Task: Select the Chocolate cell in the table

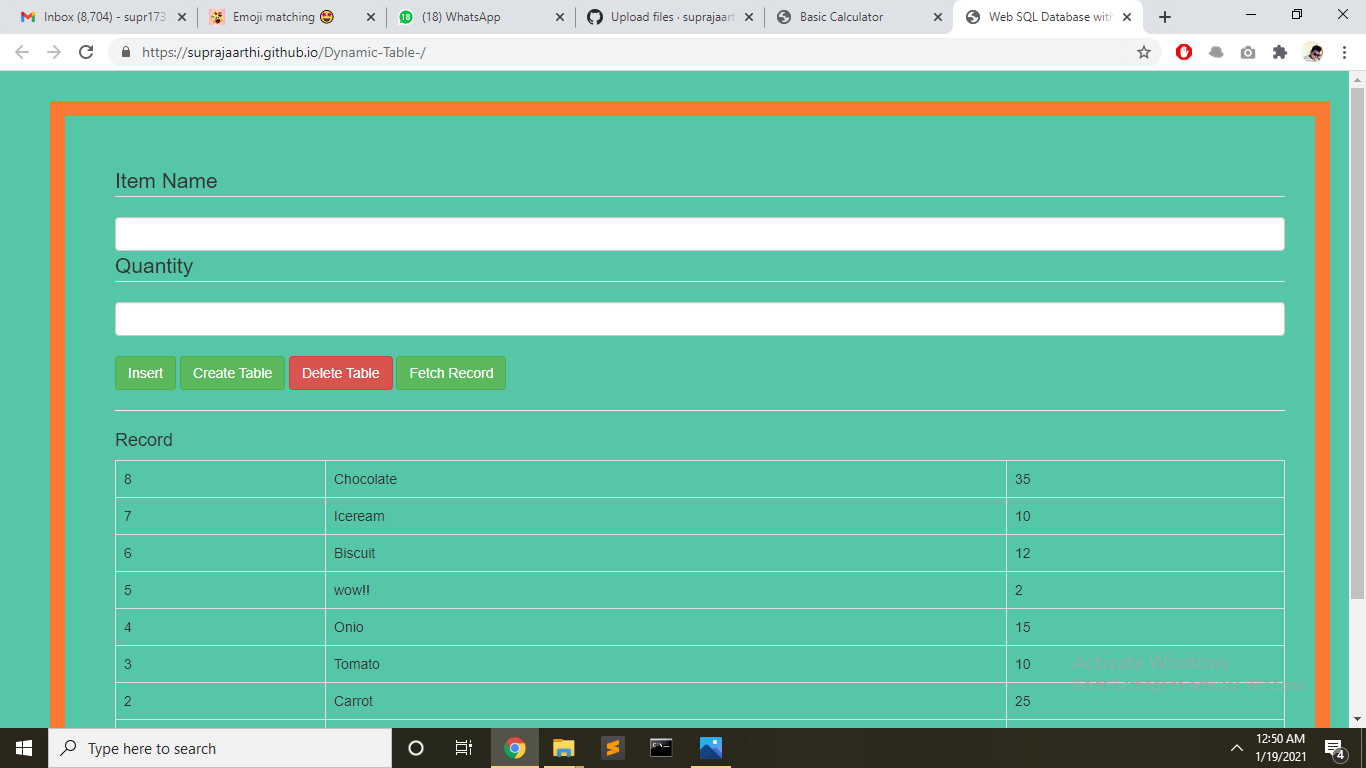Action: [x=666, y=479]
